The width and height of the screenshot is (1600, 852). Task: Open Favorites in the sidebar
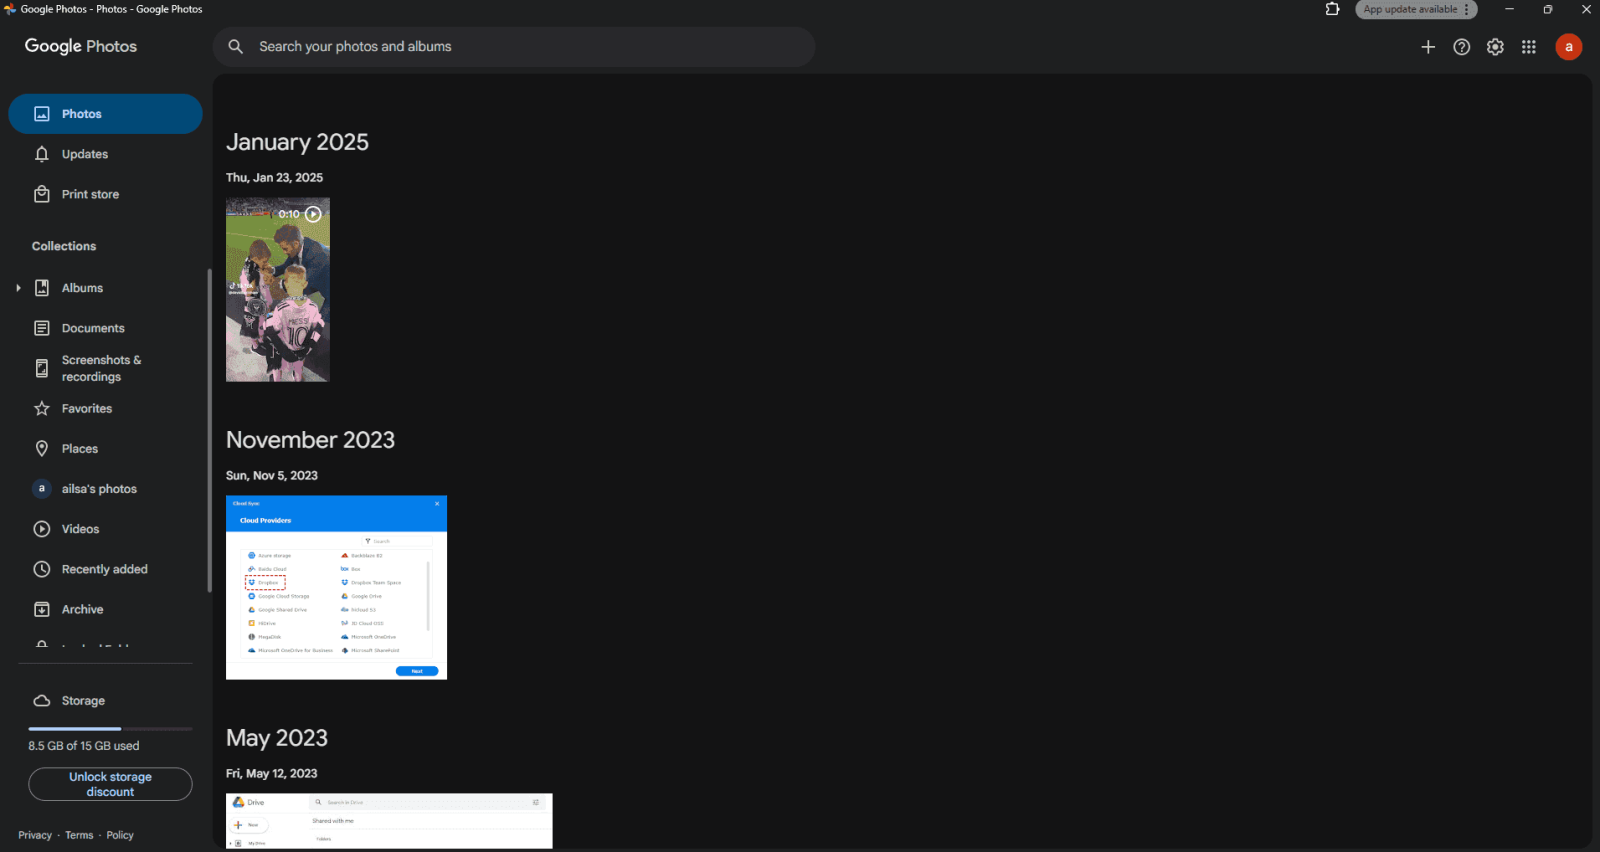(105, 409)
